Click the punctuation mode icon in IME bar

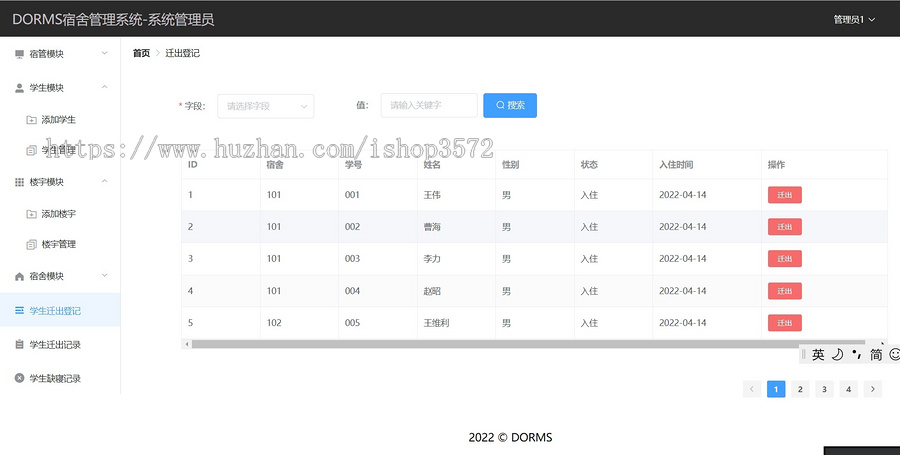(x=856, y=354)
